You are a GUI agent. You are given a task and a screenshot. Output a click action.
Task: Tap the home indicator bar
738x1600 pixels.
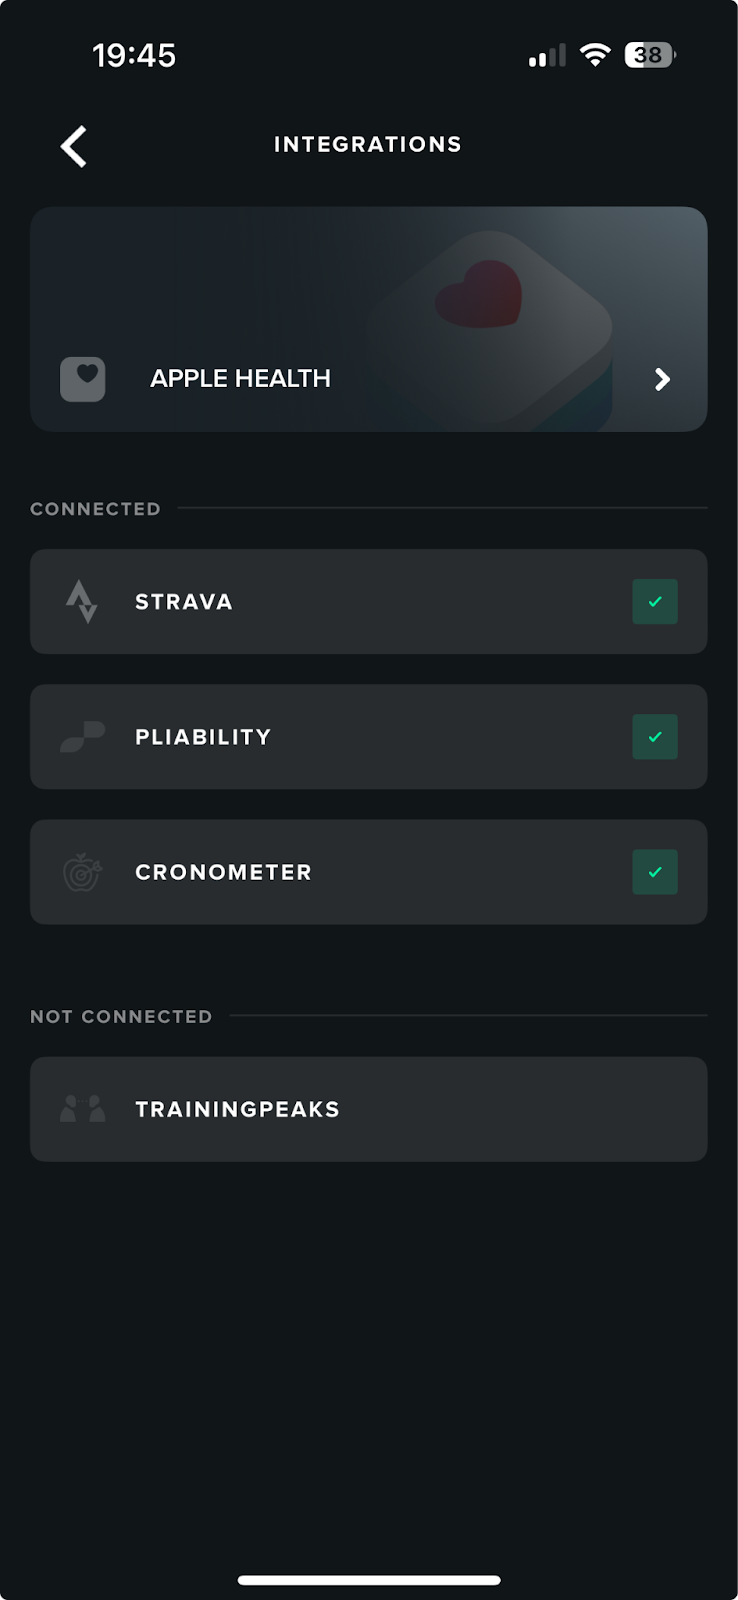tap(369, 1580)
